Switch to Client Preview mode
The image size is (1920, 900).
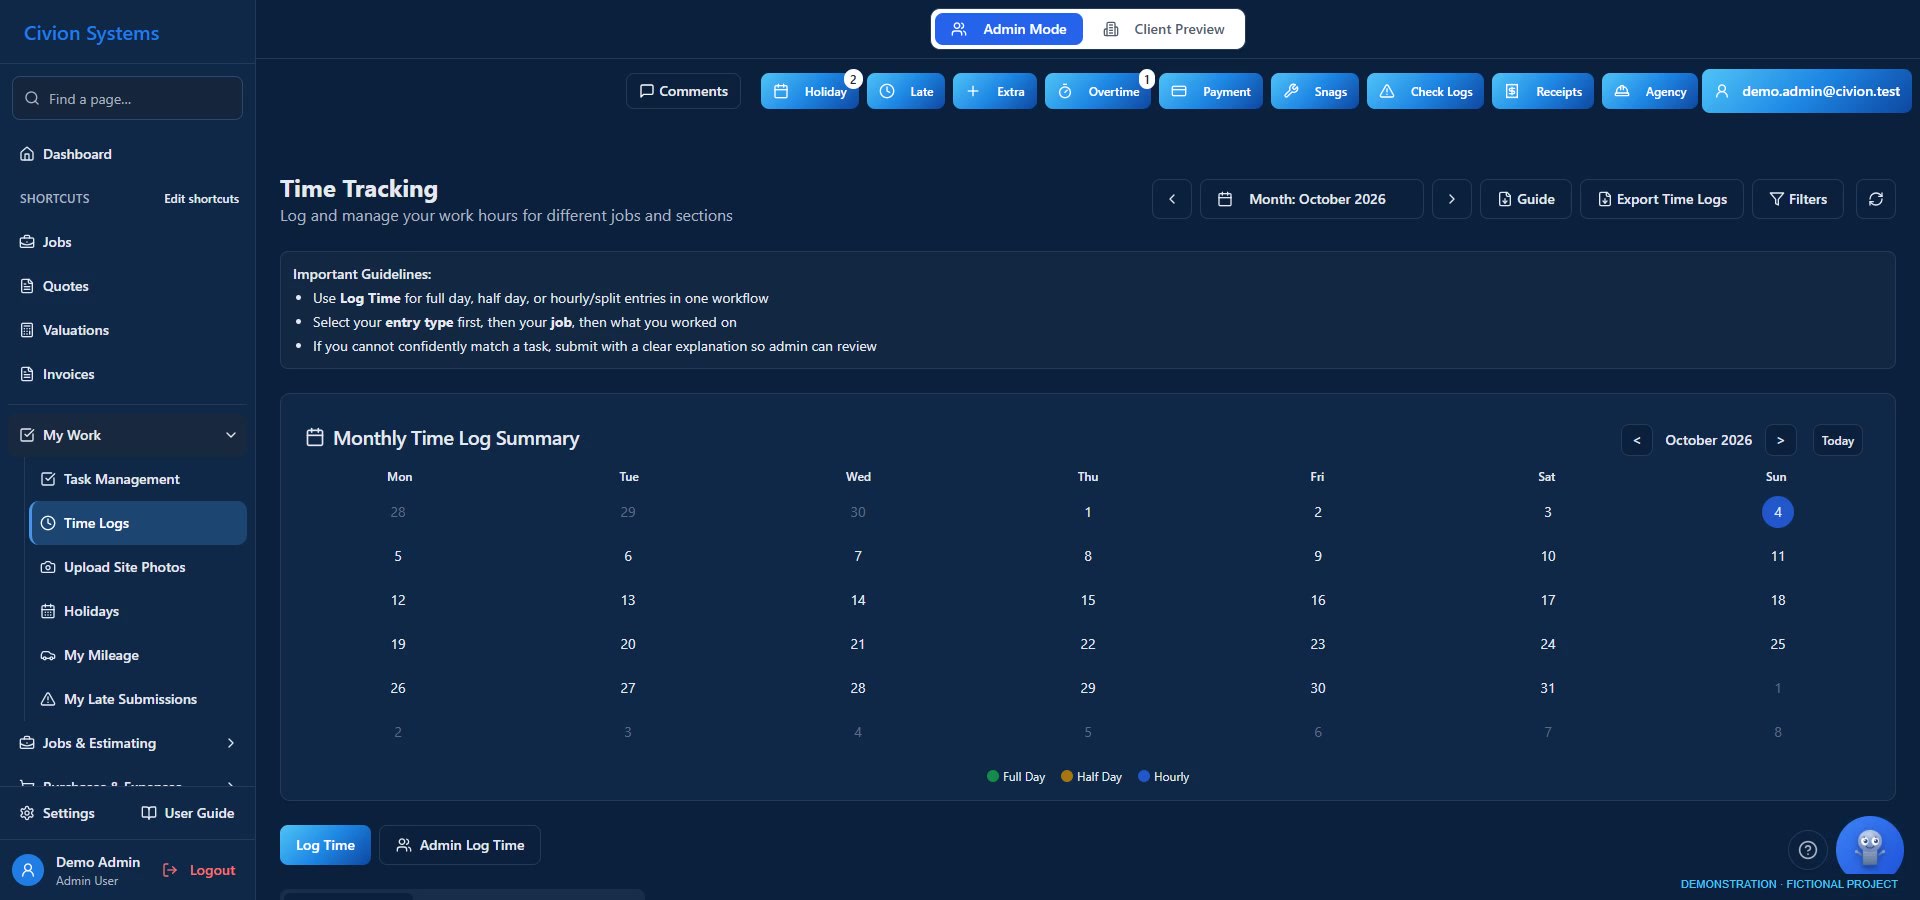pyautogui.click(x=1164, y=29)
